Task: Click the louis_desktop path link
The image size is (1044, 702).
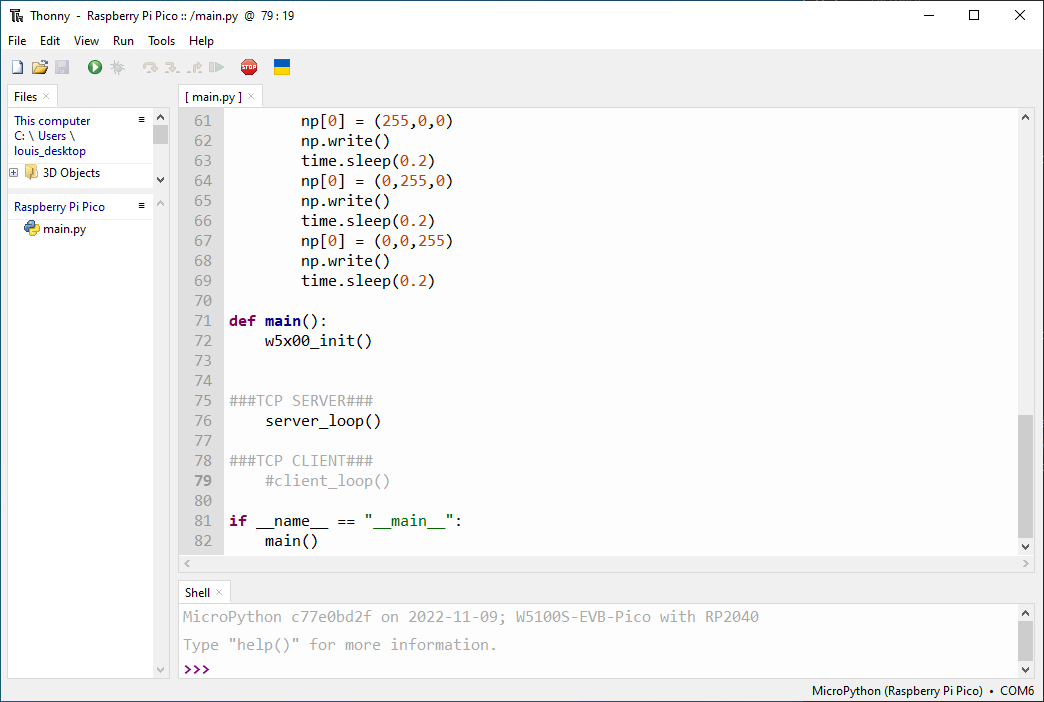Action: [x=50, y=151]
